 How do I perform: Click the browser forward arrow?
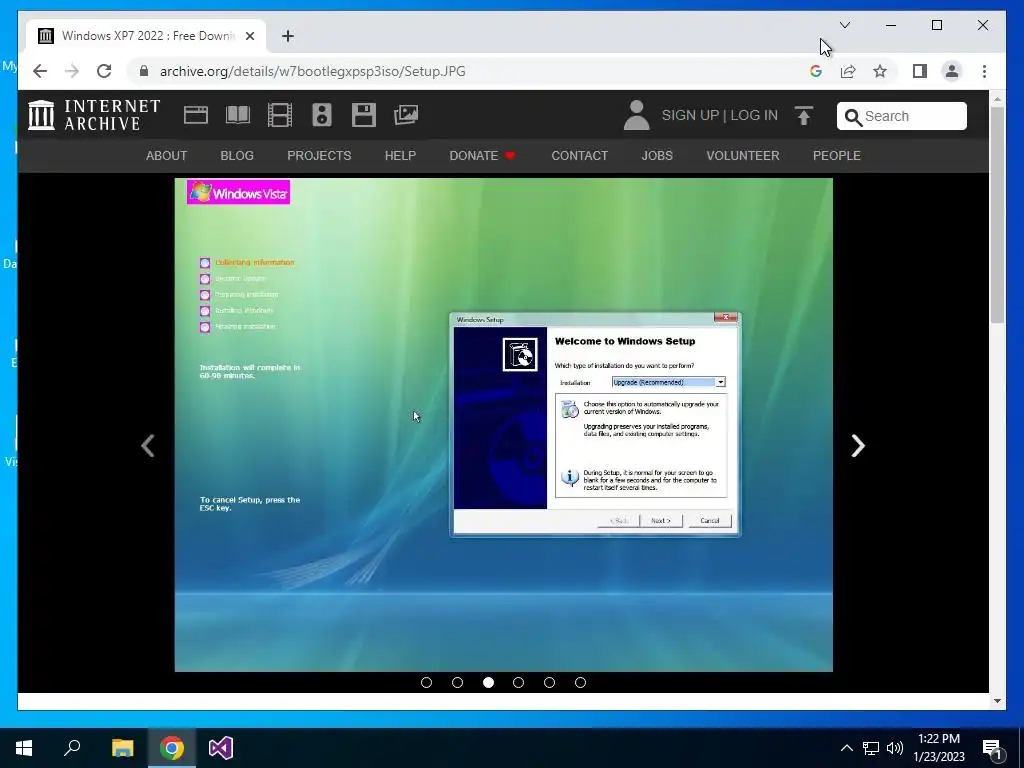click(x=72, y=71)
